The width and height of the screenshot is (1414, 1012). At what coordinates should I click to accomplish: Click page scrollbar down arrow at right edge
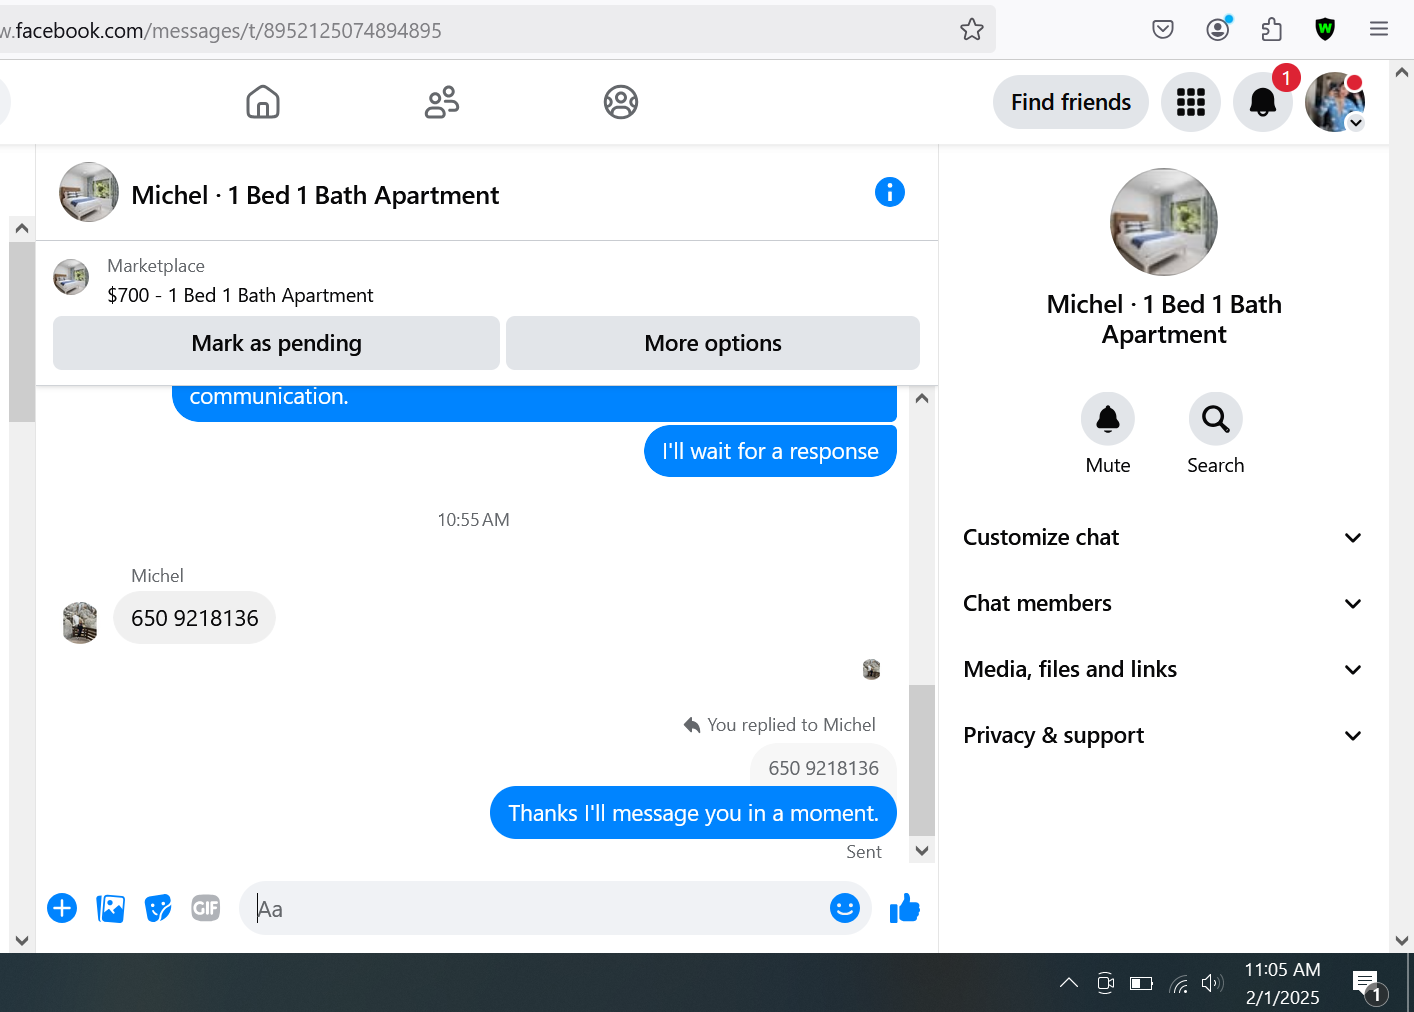pos(1401,940)
